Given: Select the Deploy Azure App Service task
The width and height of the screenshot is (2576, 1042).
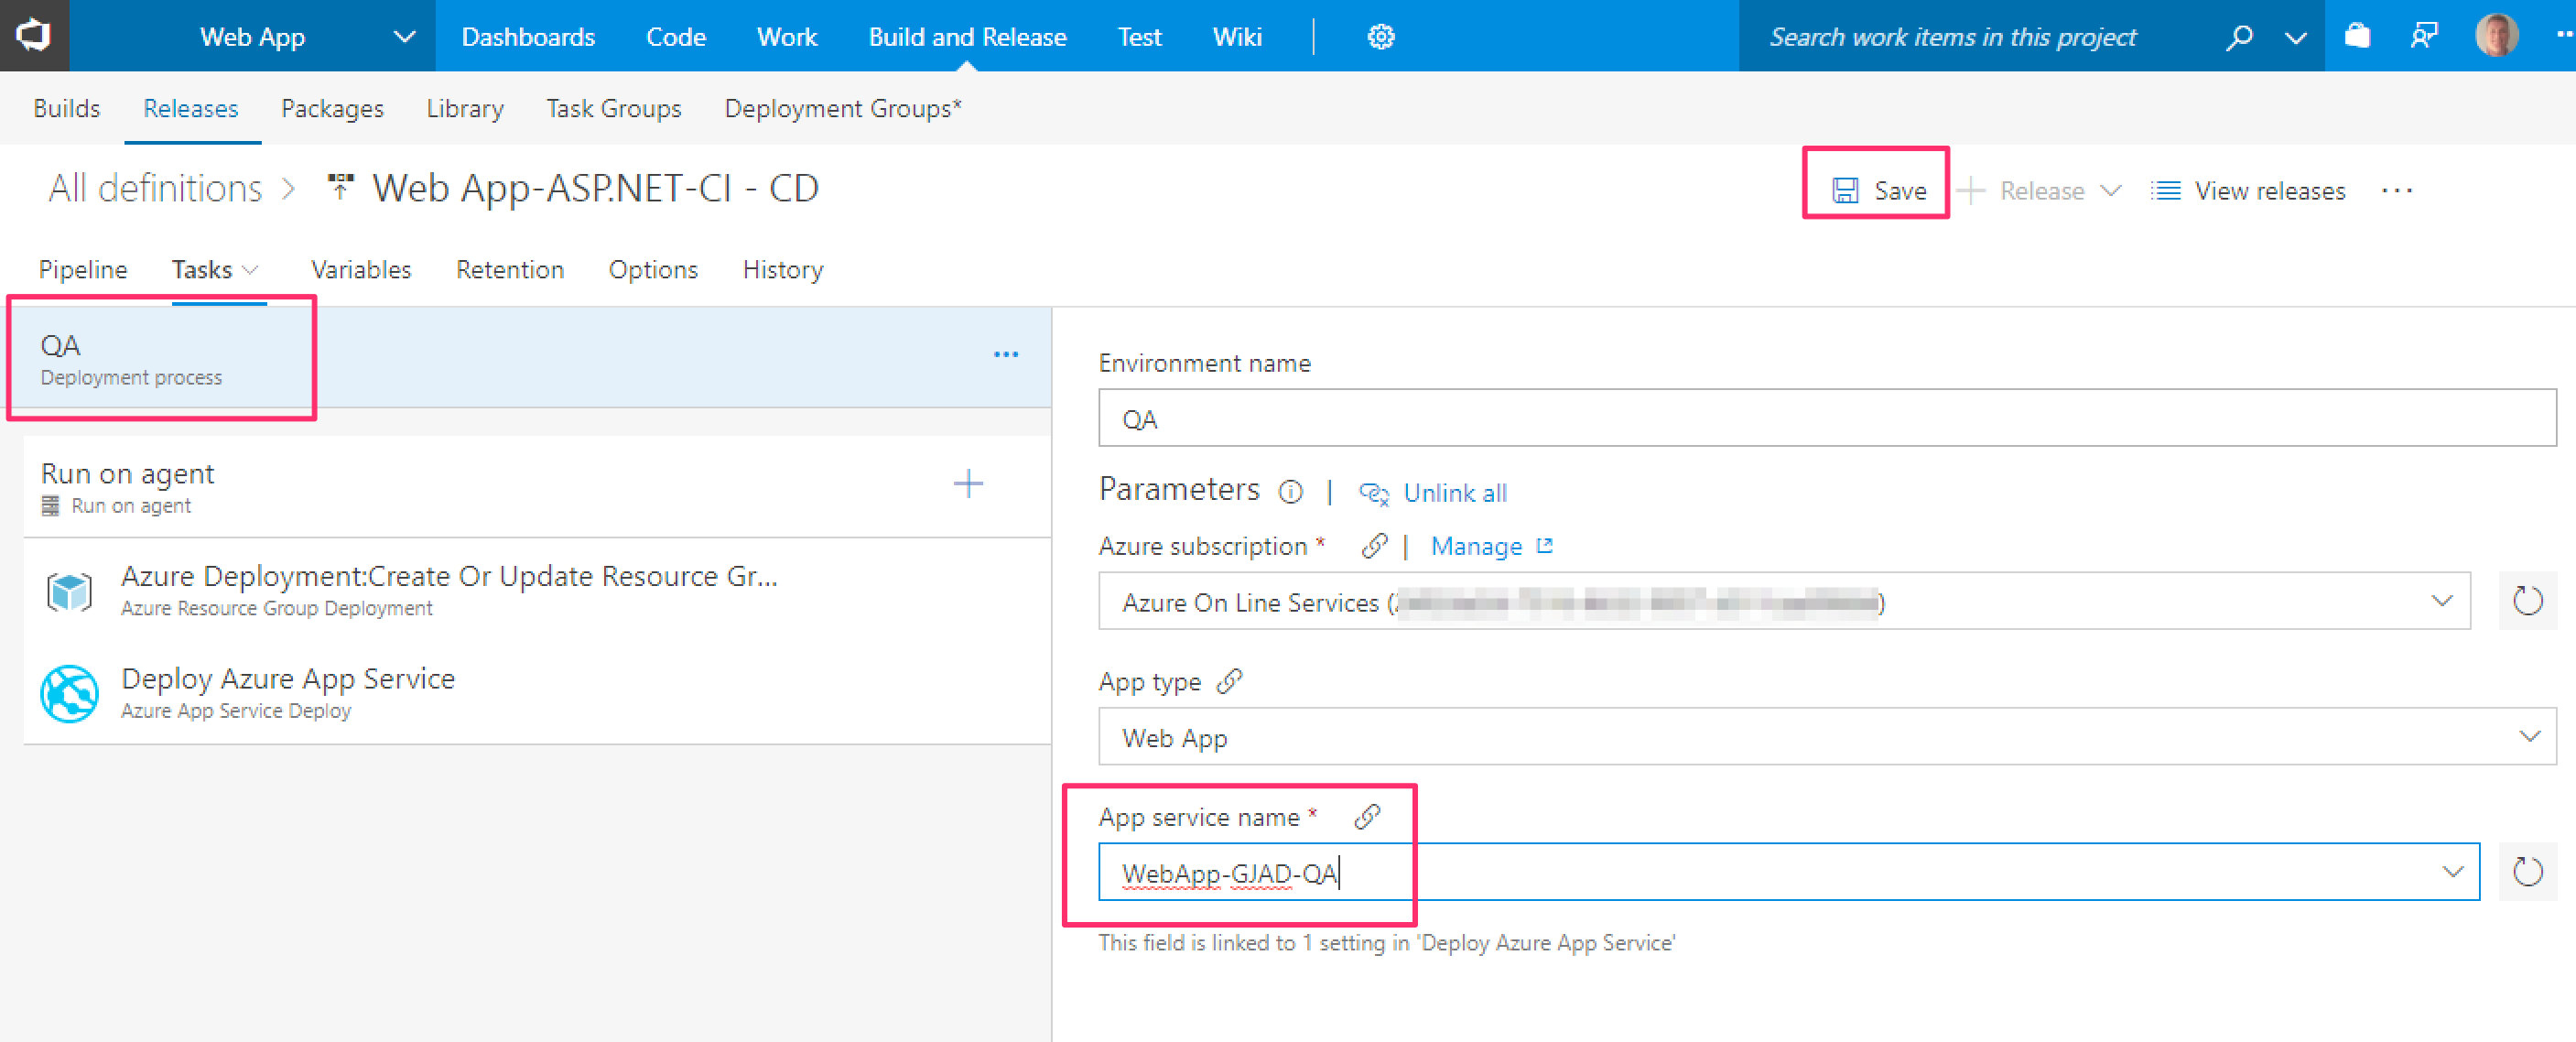Looking at the screenshot, I should pyautogui.click(x=288, y=692).
